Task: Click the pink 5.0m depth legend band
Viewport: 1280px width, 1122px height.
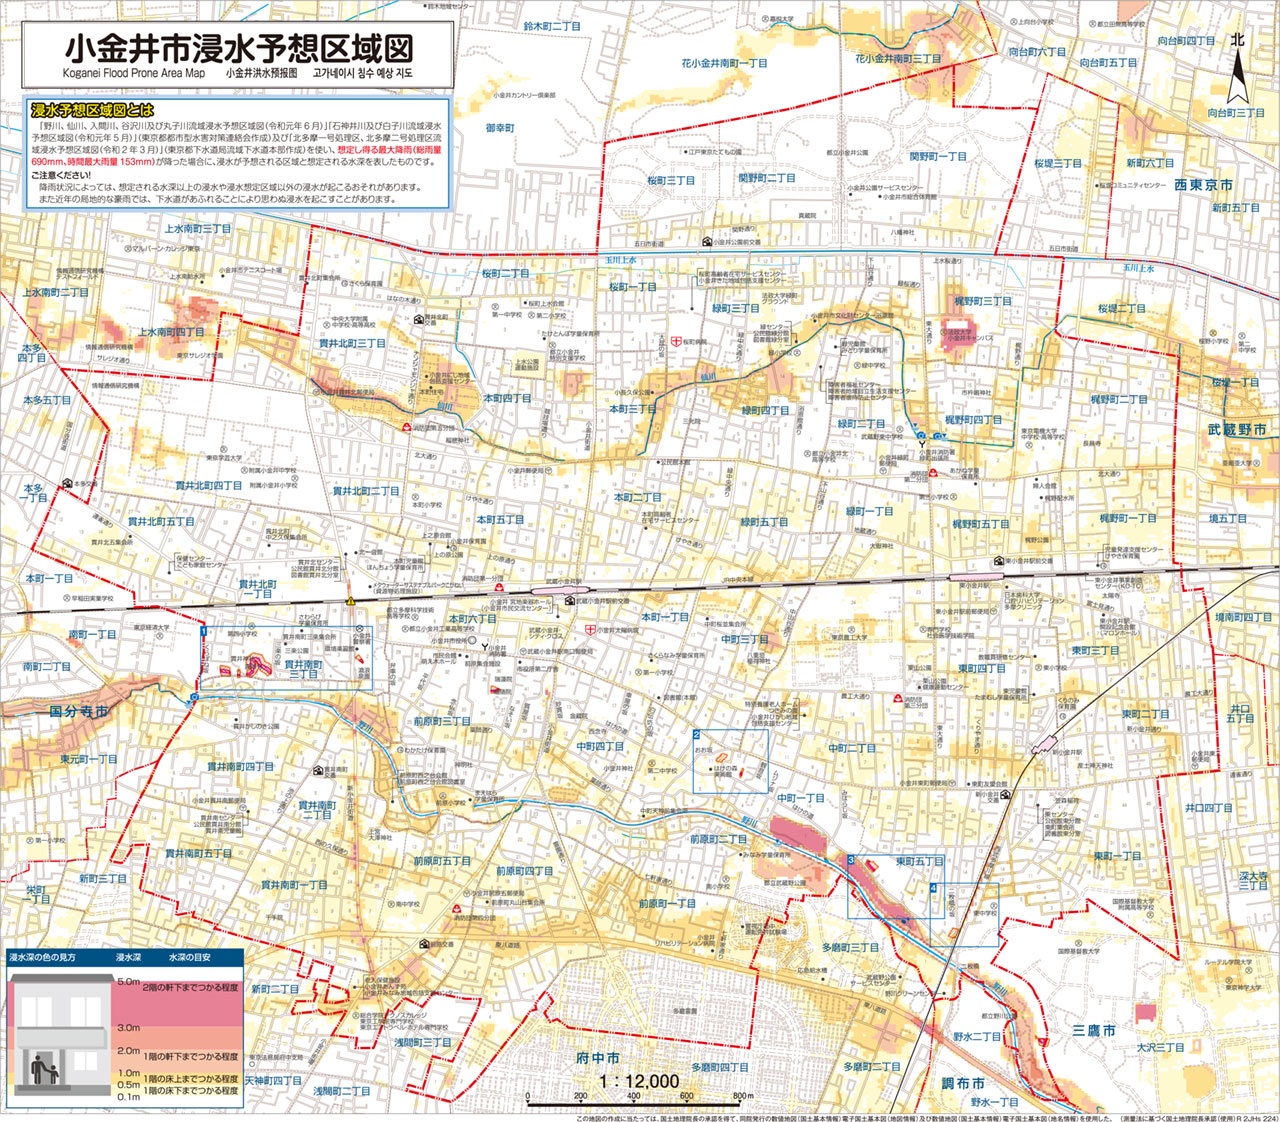Action: point(190,1005)
